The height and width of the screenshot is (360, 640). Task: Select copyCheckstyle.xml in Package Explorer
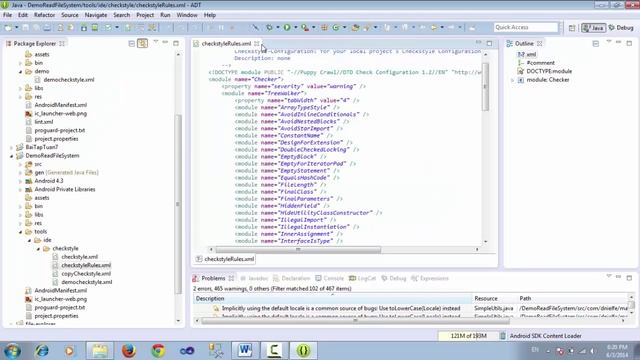(86, 274)
